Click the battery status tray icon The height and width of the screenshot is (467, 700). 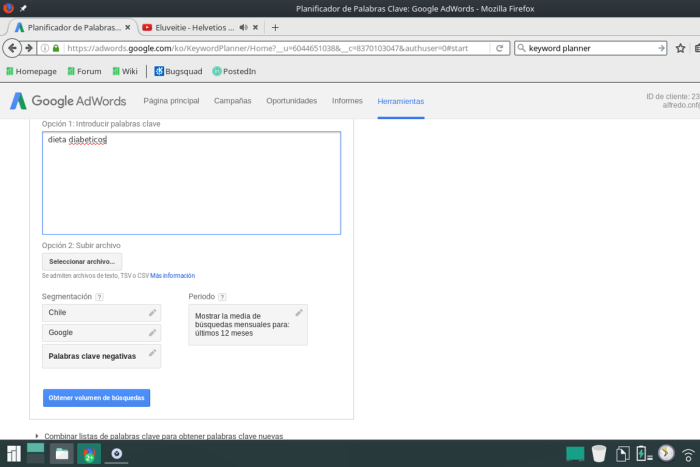point(644,454)
